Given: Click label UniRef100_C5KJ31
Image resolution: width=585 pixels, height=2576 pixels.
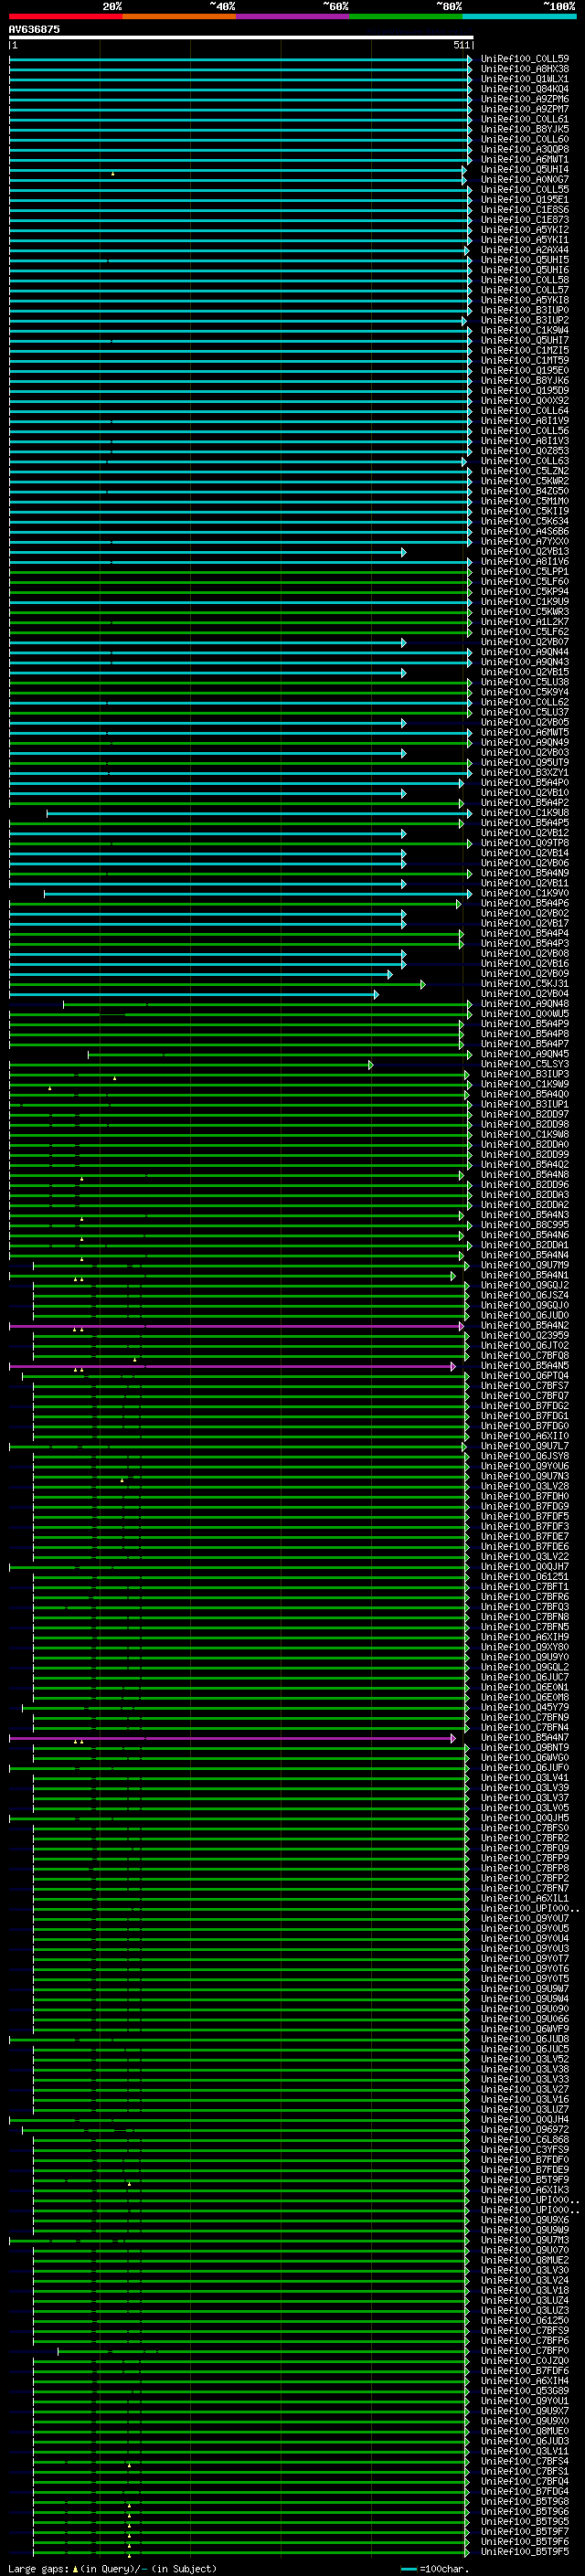Looking at the screenshot, I should coord(524,985).
